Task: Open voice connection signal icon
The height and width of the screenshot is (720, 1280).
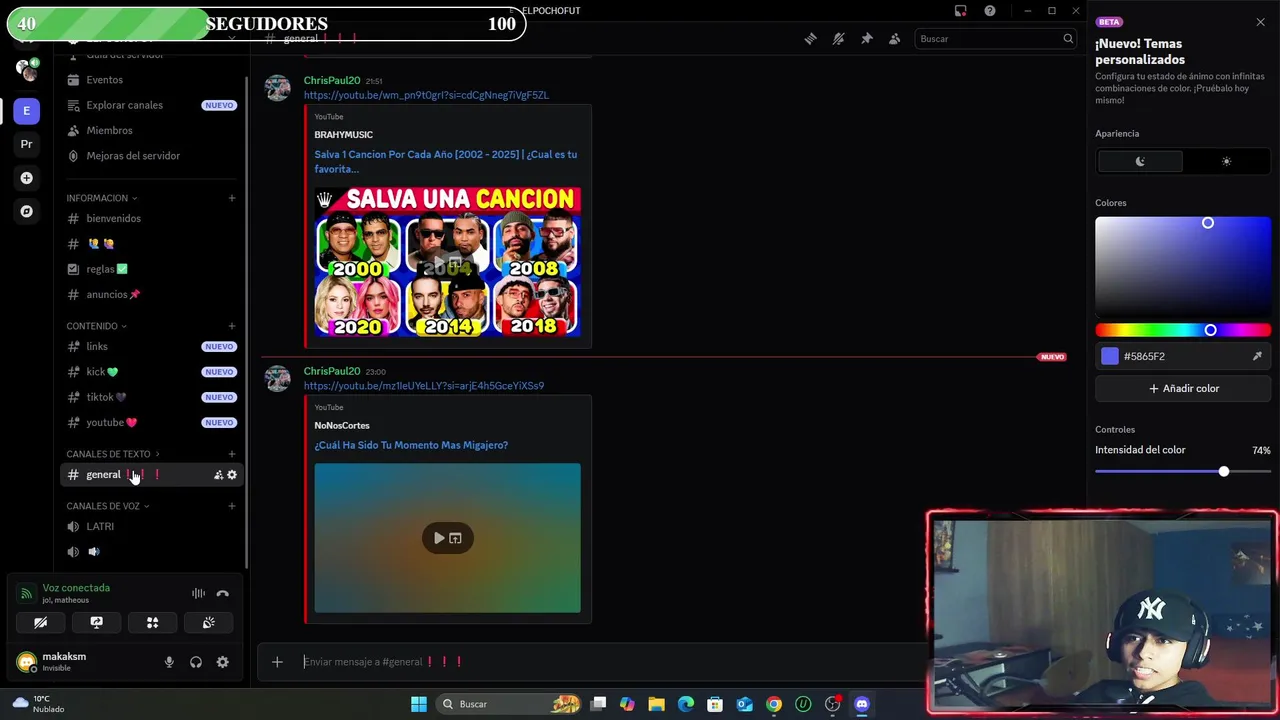Action: click(x=27, y=594)
